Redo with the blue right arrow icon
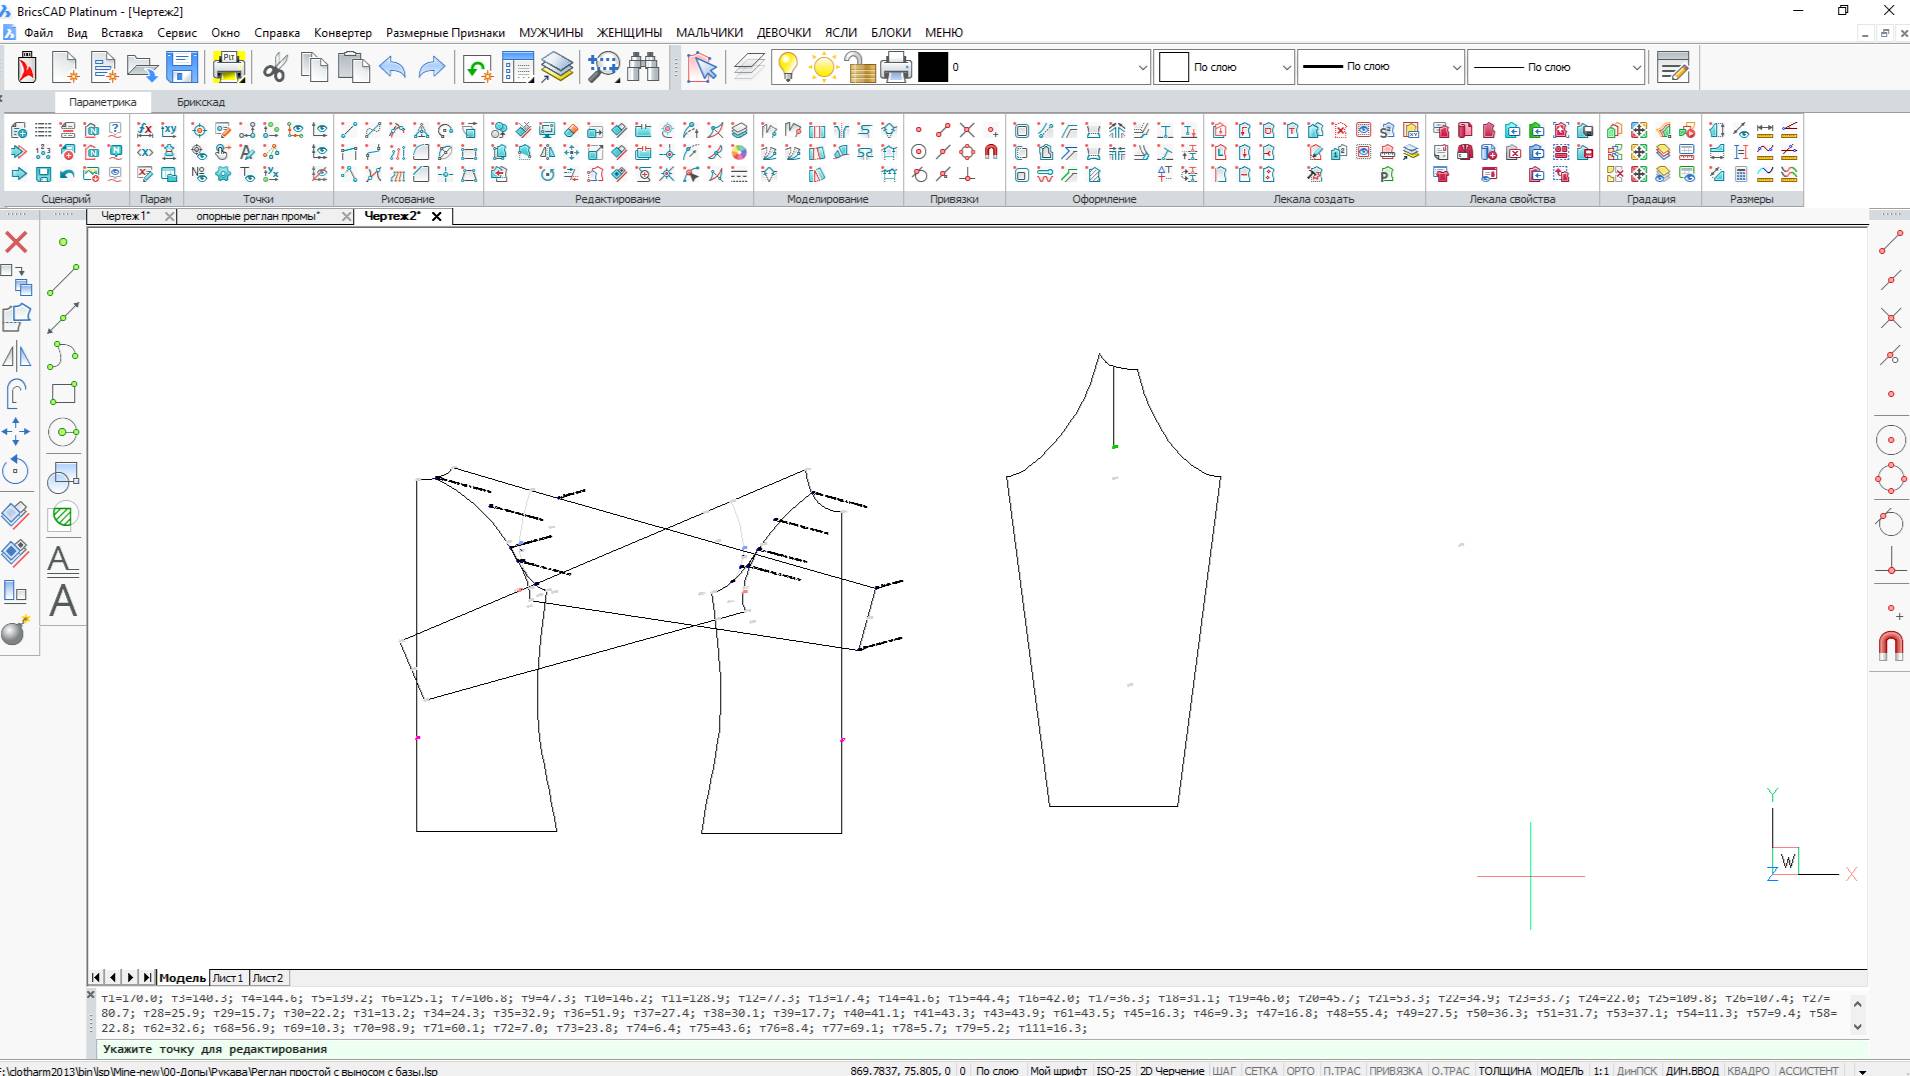The height and width of the screenshot is (1076, 1910). pos(431,67)
